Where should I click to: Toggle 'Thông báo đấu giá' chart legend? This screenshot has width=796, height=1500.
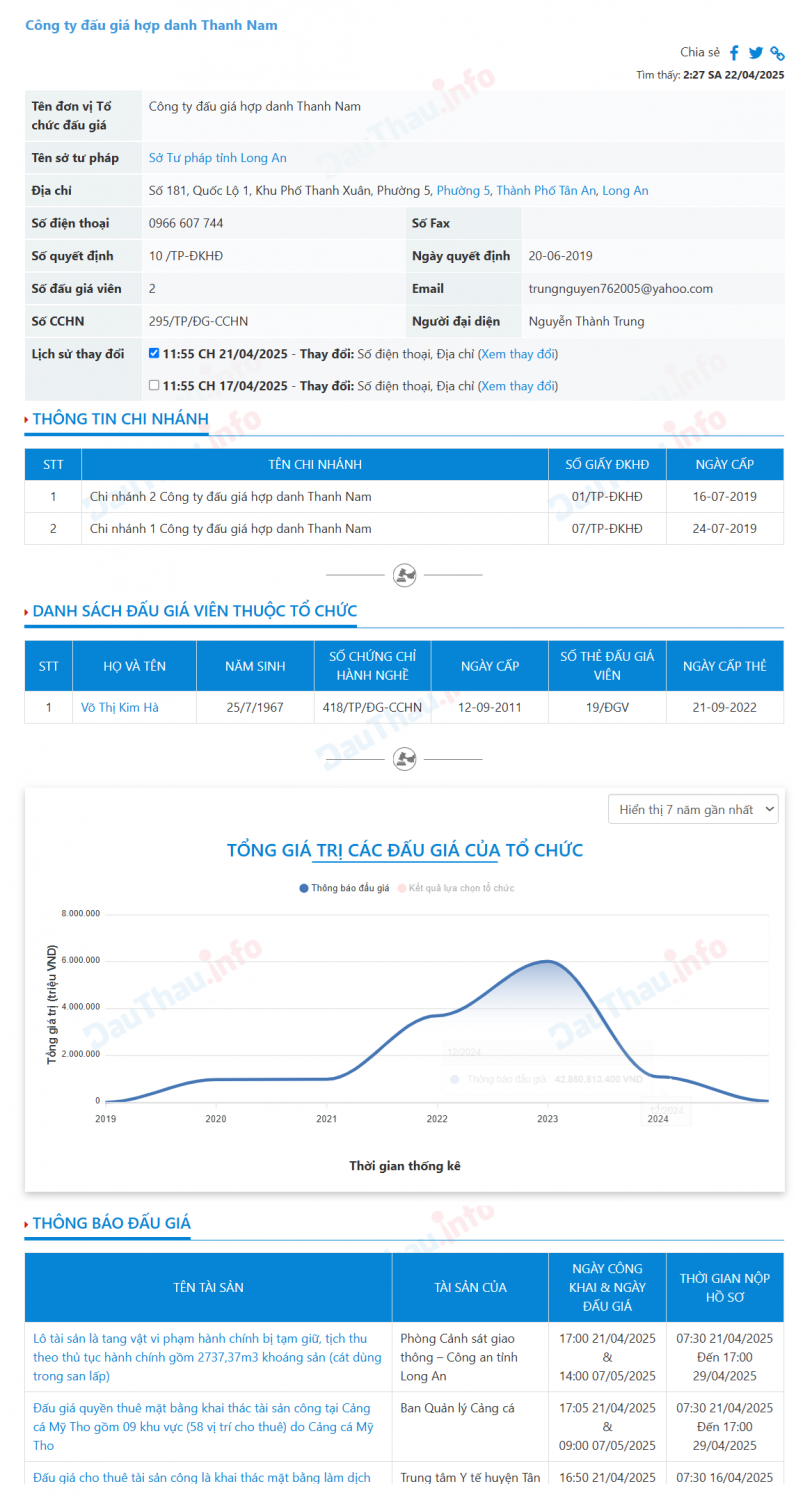point(344,888)
